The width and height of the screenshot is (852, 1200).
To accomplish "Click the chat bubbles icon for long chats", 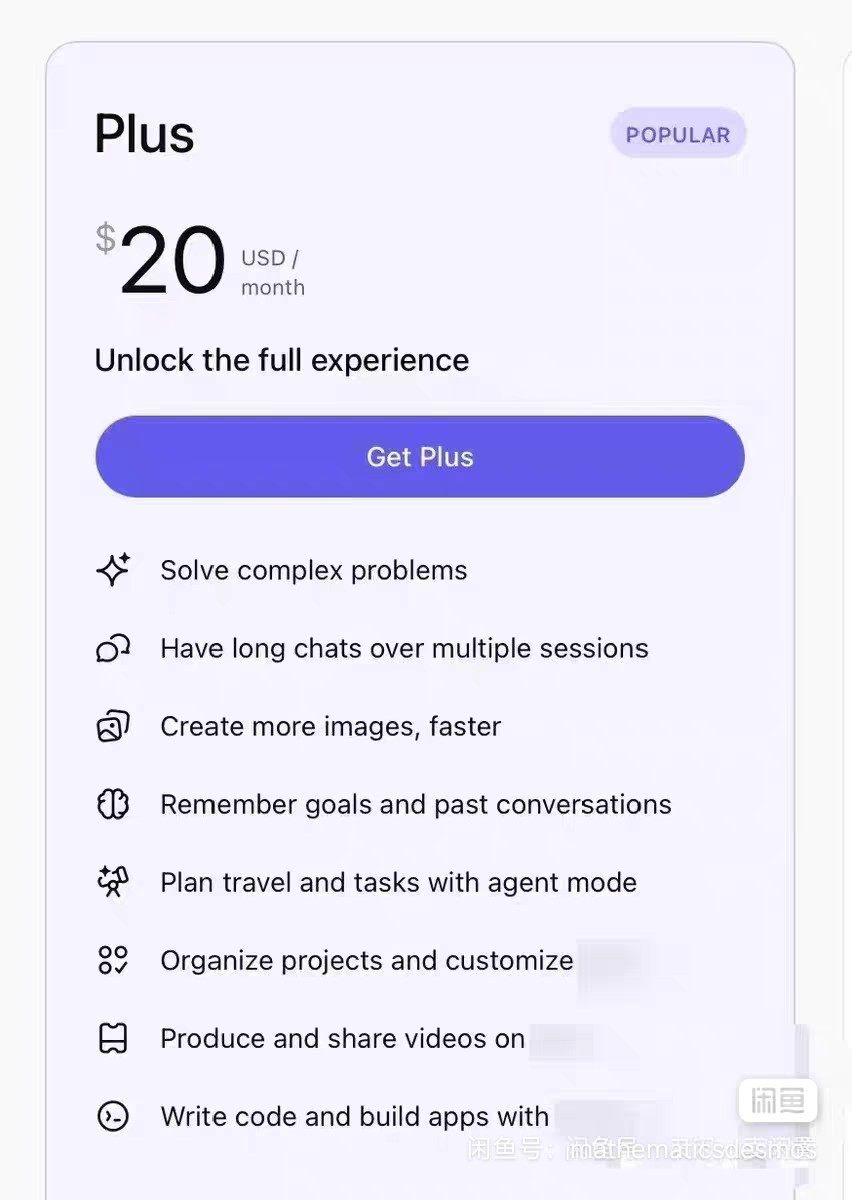I will pyautogui.click(x=113, y=649).
